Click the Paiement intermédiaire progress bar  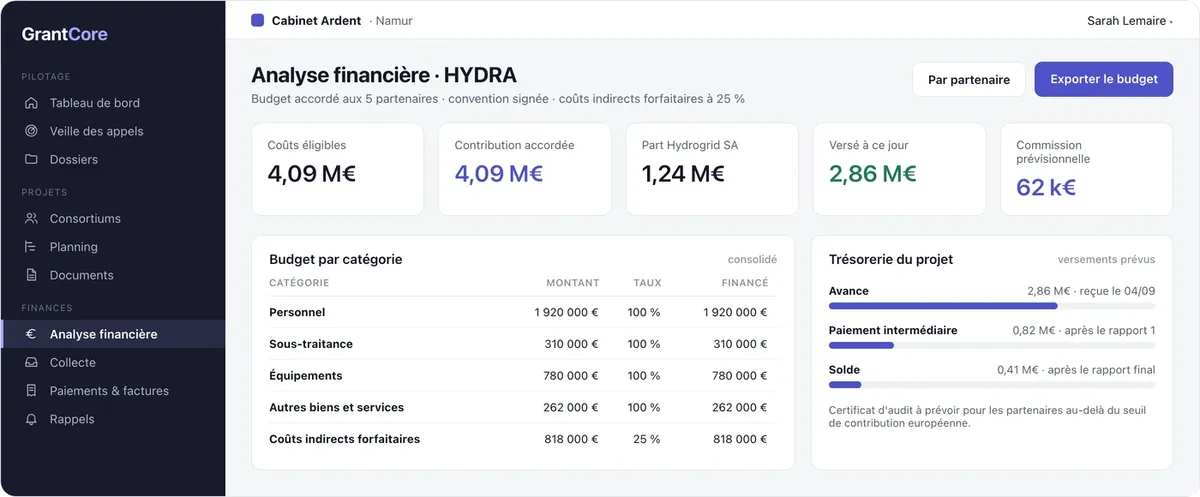coord(992,345)
